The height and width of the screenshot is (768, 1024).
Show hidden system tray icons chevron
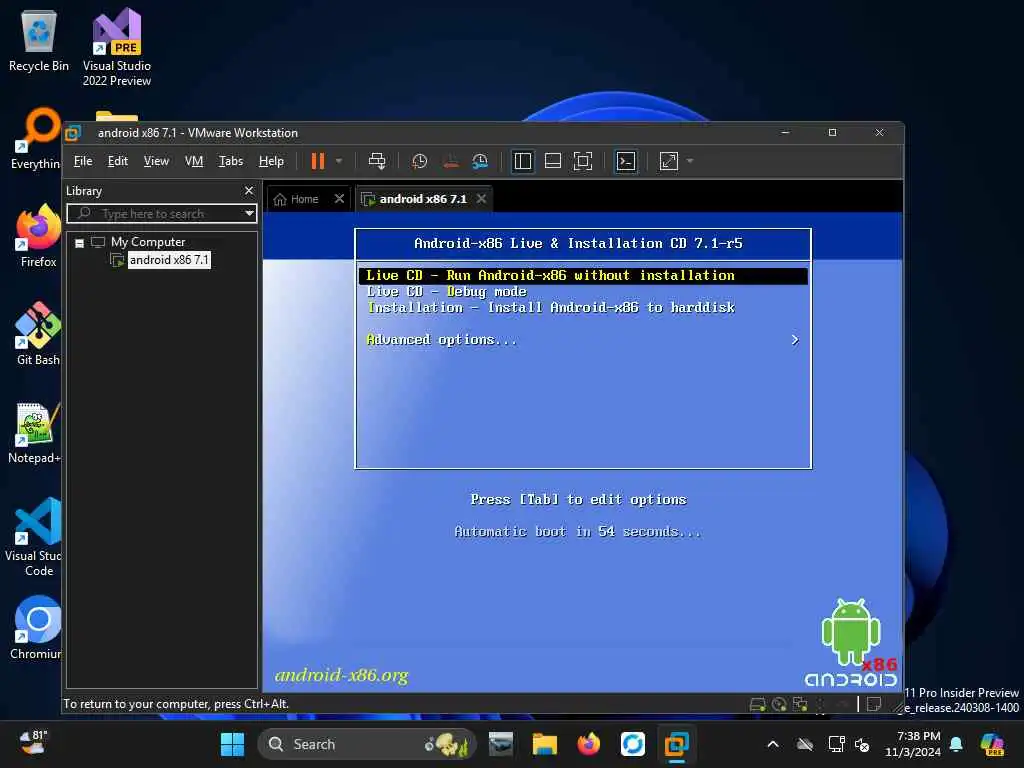773,744
